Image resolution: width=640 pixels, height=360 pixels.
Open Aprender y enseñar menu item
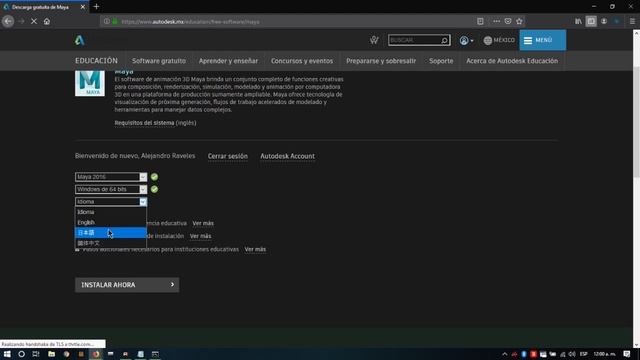click(x=228, y=61)
